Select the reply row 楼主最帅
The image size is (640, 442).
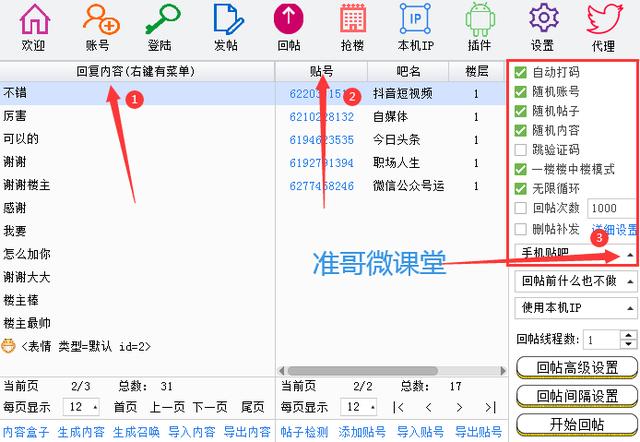pos(137,324)
